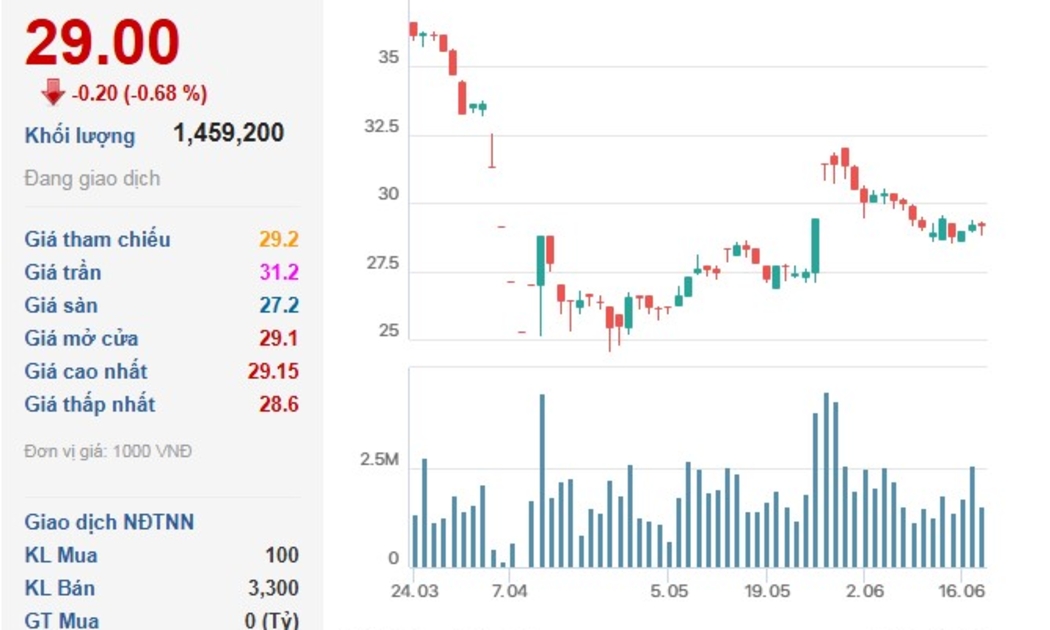Open the Giao dịch NĐTNN section heading
Image resolution: width=1050 pixels, height=630 pixels.
pos(109,522)
